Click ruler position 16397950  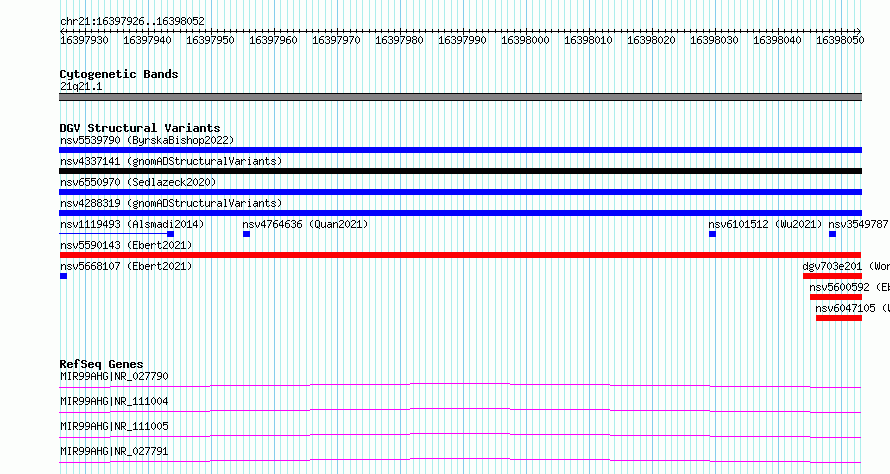coord(210,40)
